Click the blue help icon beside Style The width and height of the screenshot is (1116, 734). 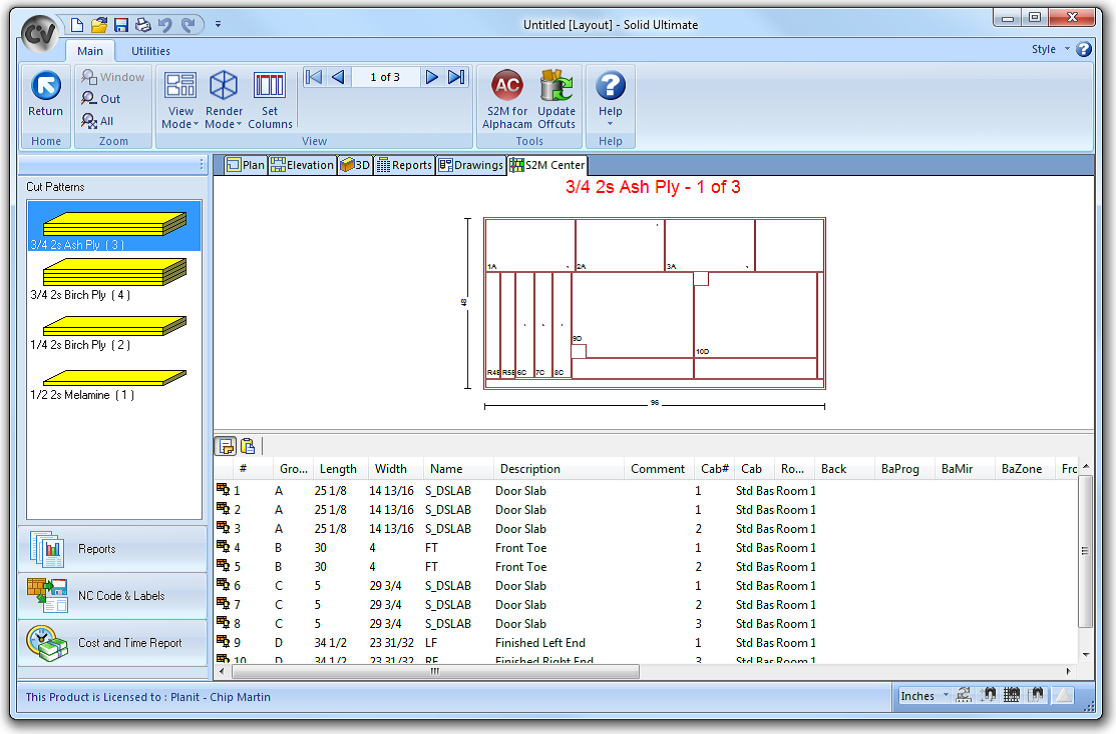coord(1084,49)
